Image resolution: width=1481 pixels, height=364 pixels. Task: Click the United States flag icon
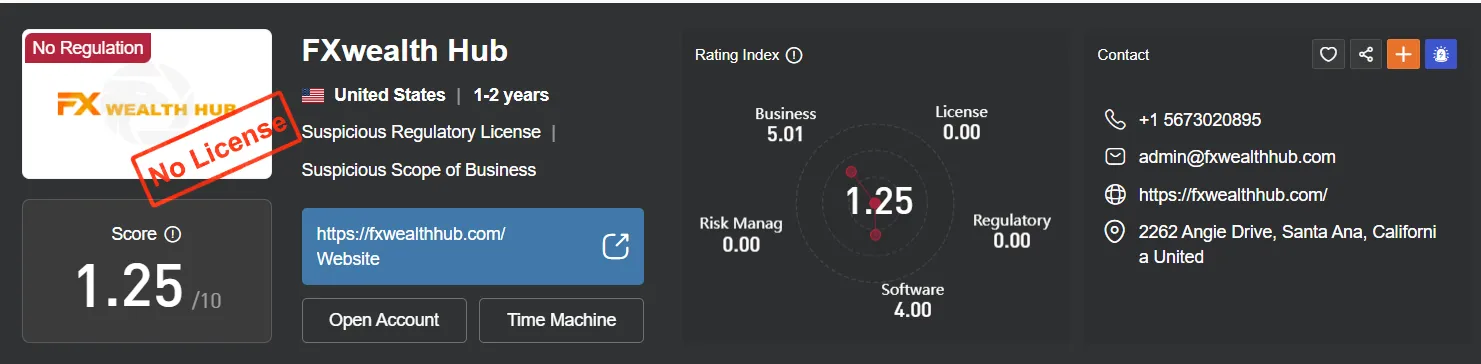click(313, 96)
